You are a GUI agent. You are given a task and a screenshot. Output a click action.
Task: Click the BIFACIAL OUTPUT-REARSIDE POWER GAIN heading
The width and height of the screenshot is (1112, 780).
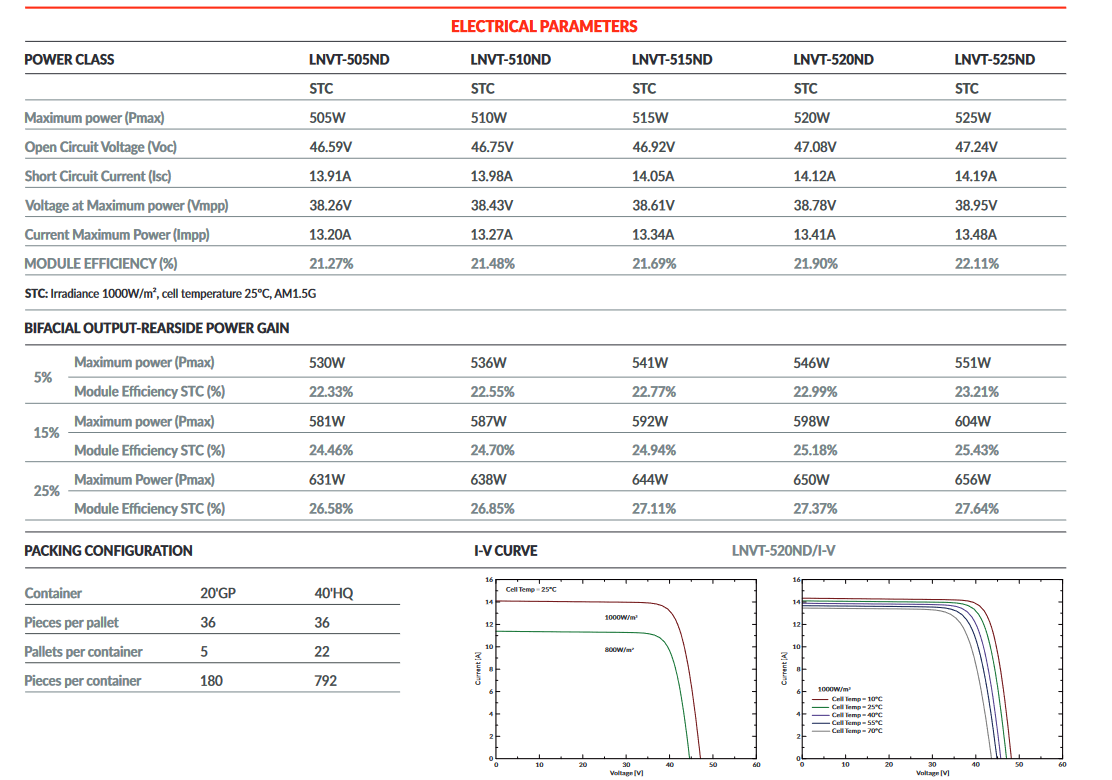tap(157, 328)
